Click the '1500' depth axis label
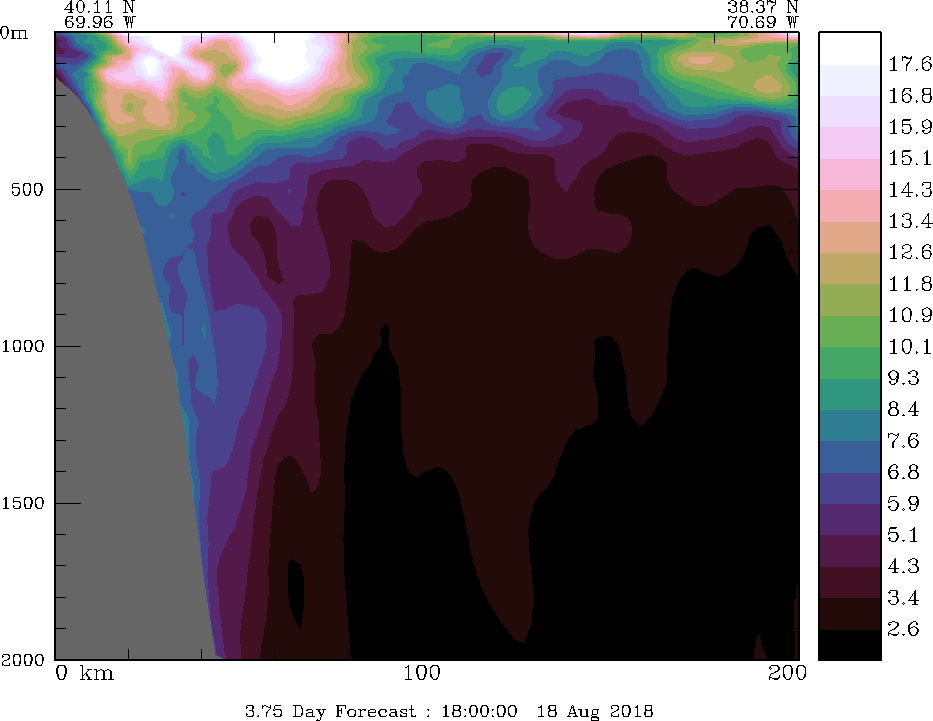The width and height of the screenshot is (933, 721). point(23,503)
